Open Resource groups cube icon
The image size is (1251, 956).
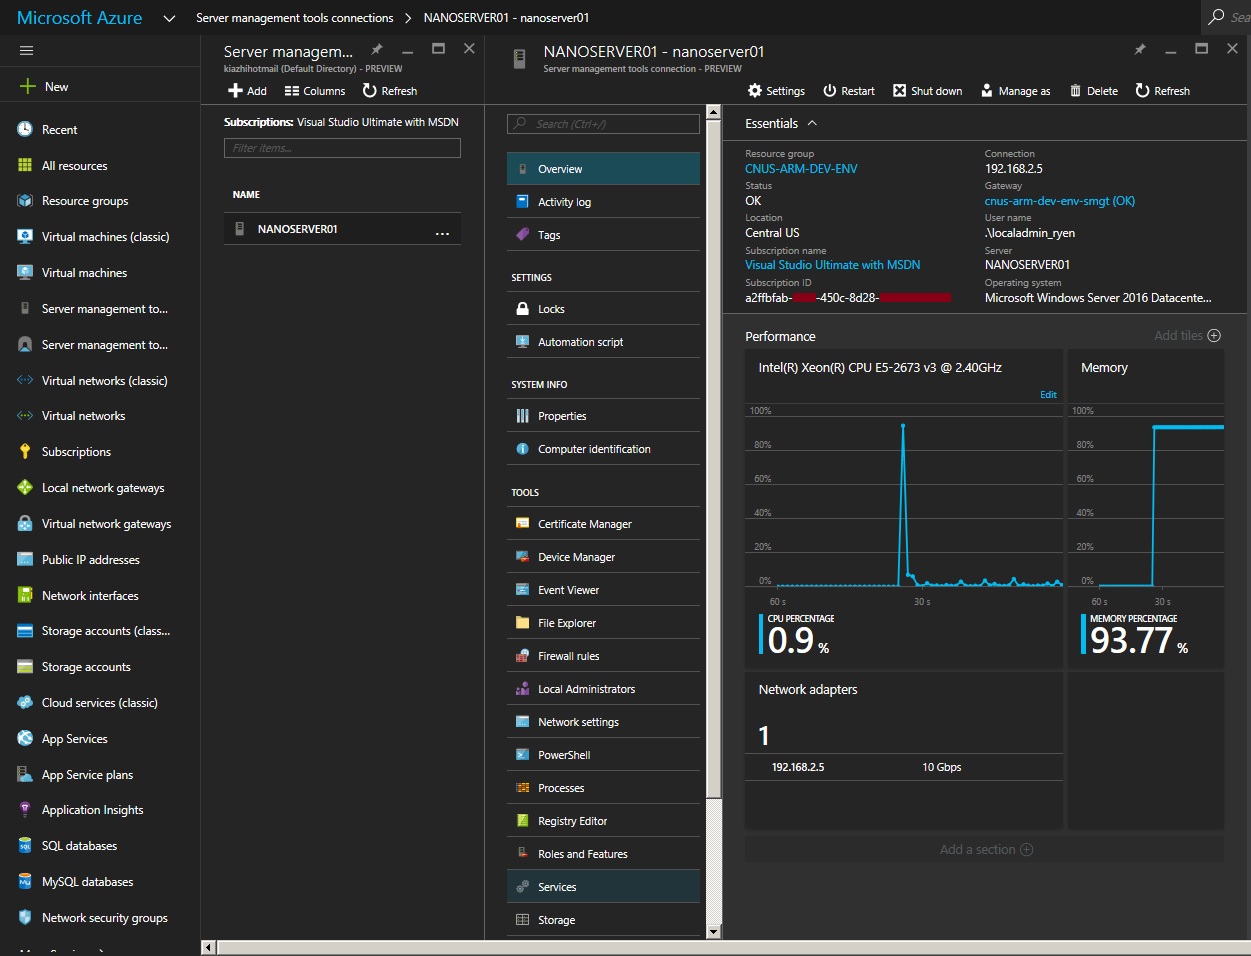coord(25,200)
